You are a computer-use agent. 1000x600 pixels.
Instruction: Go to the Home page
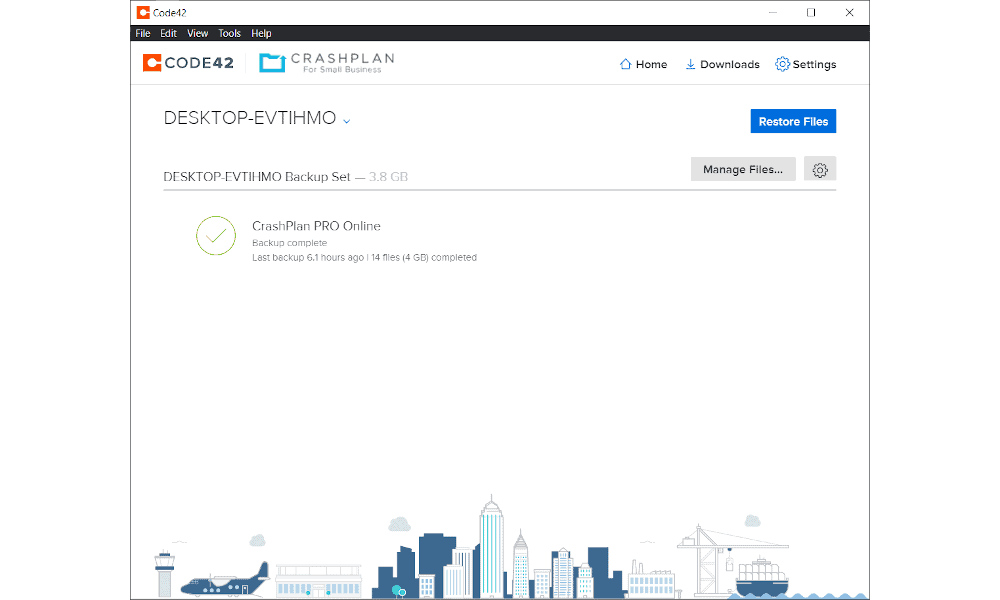pos(643,64)
